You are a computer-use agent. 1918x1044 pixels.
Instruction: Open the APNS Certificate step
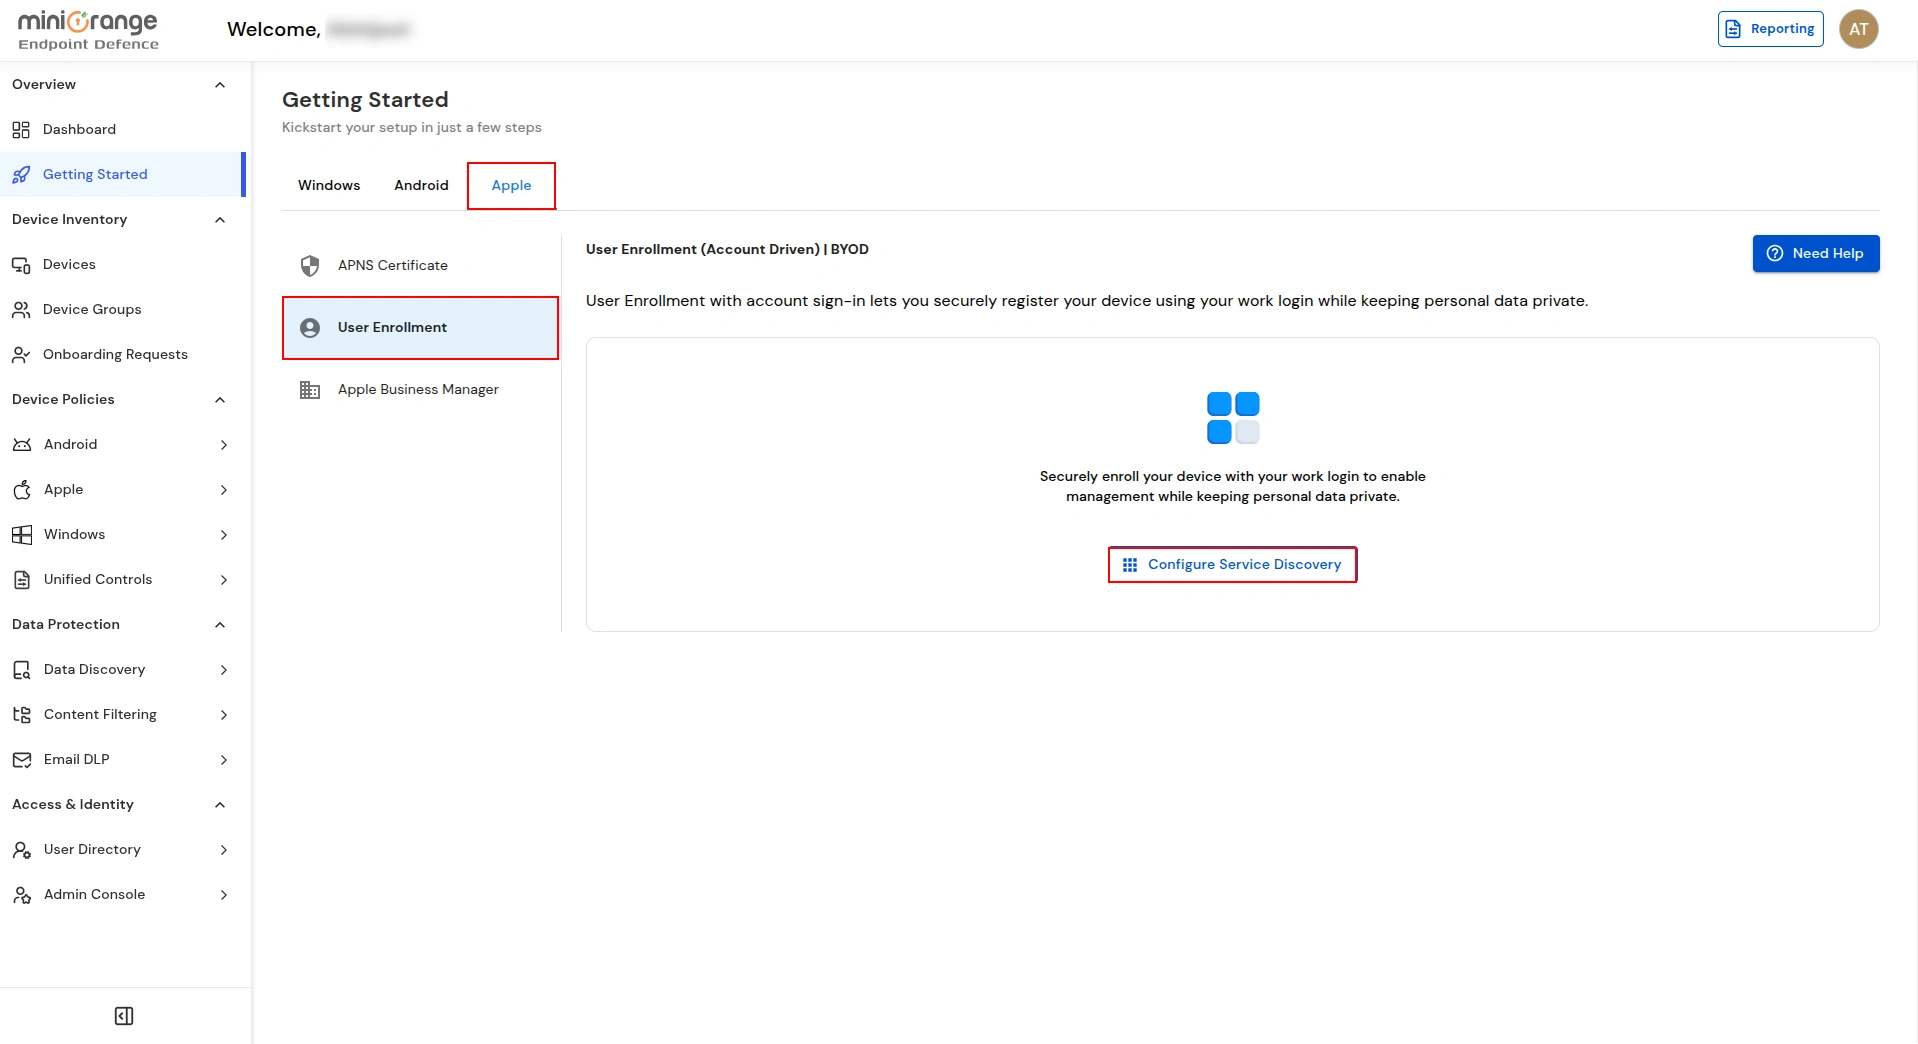420,265
